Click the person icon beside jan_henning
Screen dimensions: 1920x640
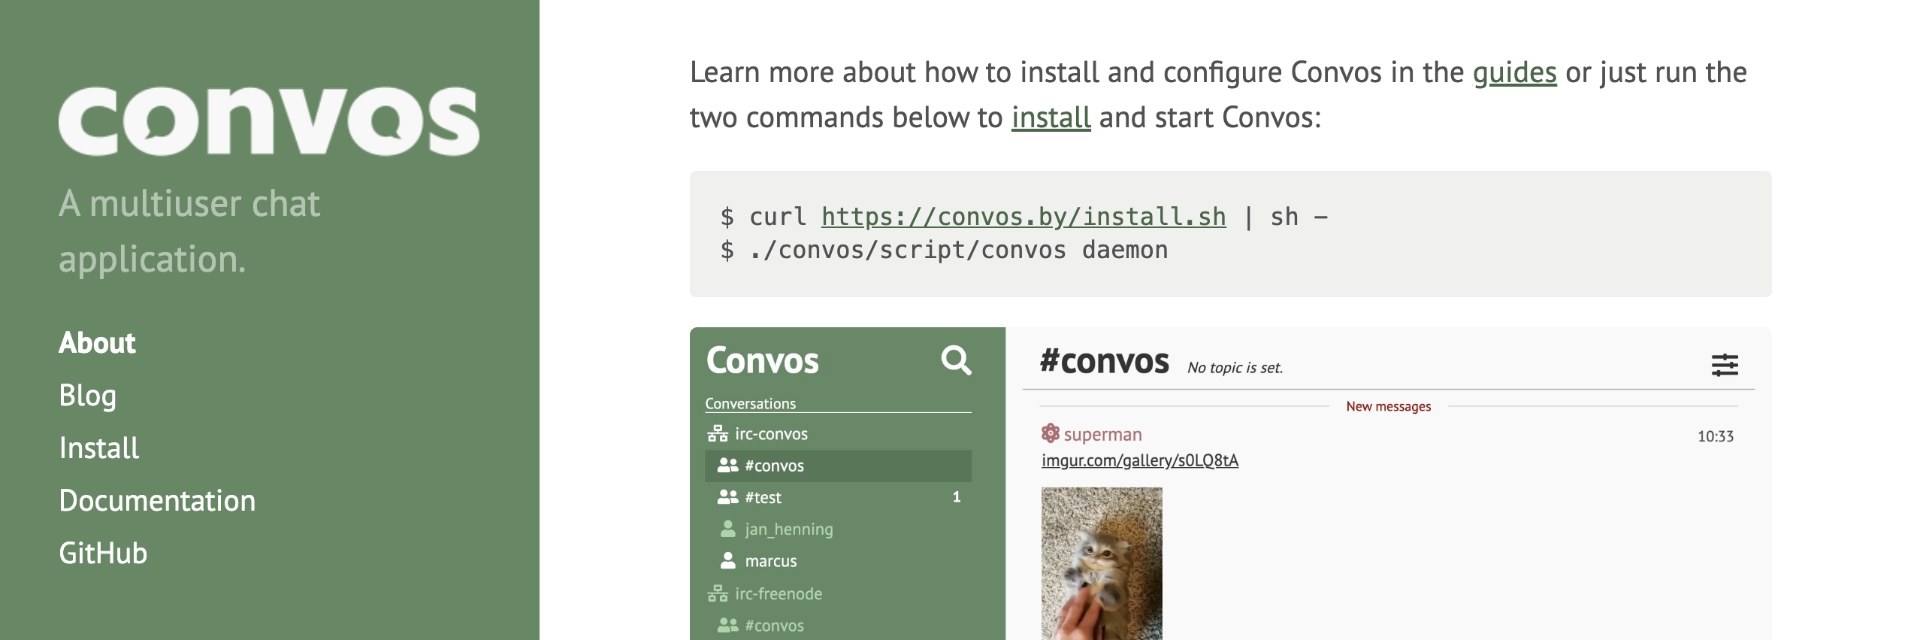728,529
